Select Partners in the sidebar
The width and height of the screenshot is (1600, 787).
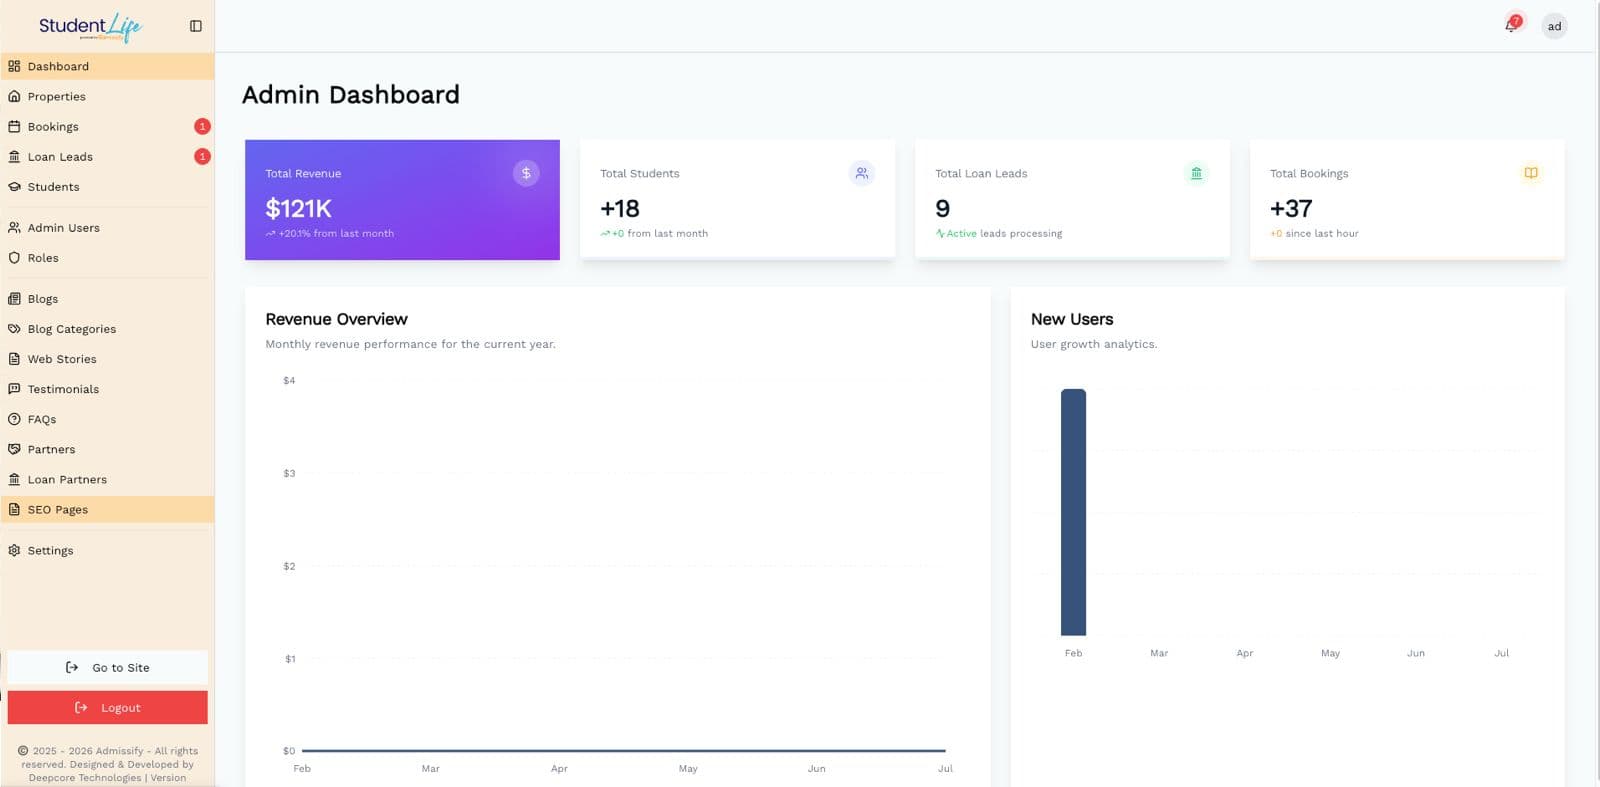pos(107,449)
